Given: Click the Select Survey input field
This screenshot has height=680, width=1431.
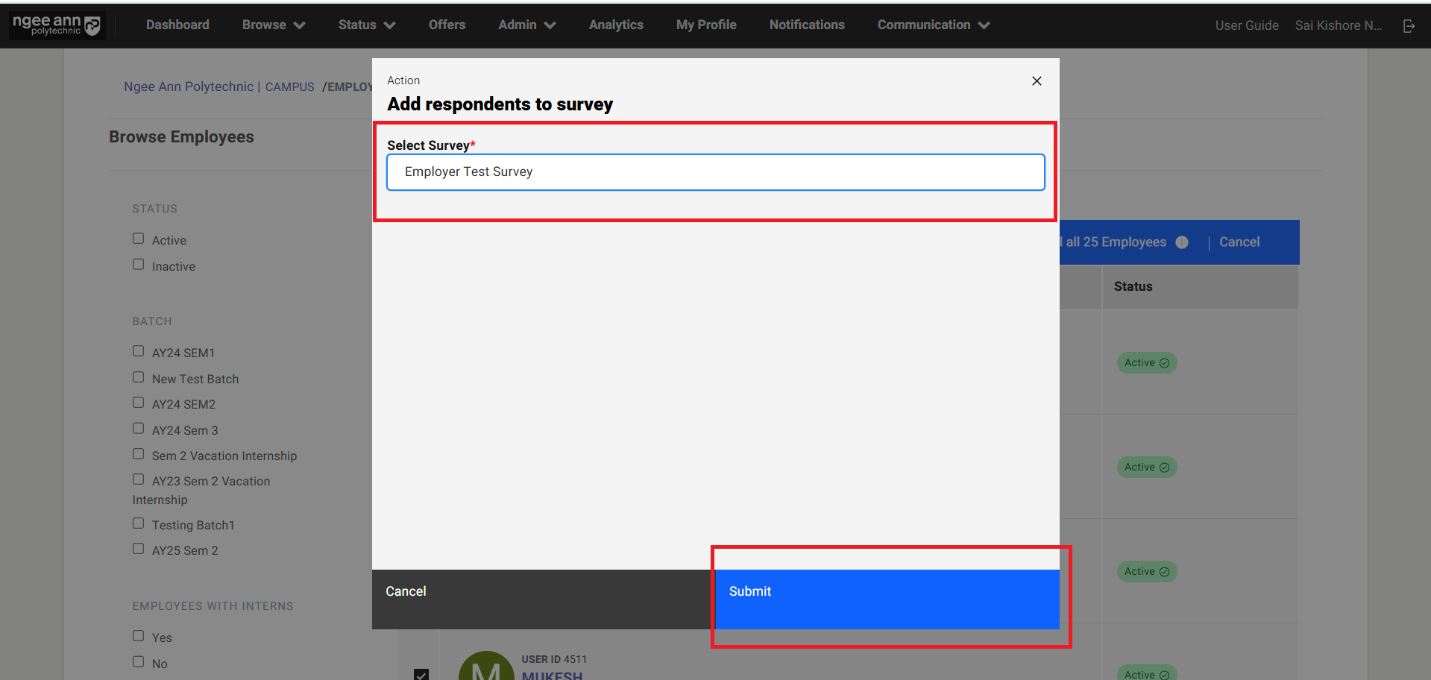Looking at the screenshot, I should click(715, 172).
